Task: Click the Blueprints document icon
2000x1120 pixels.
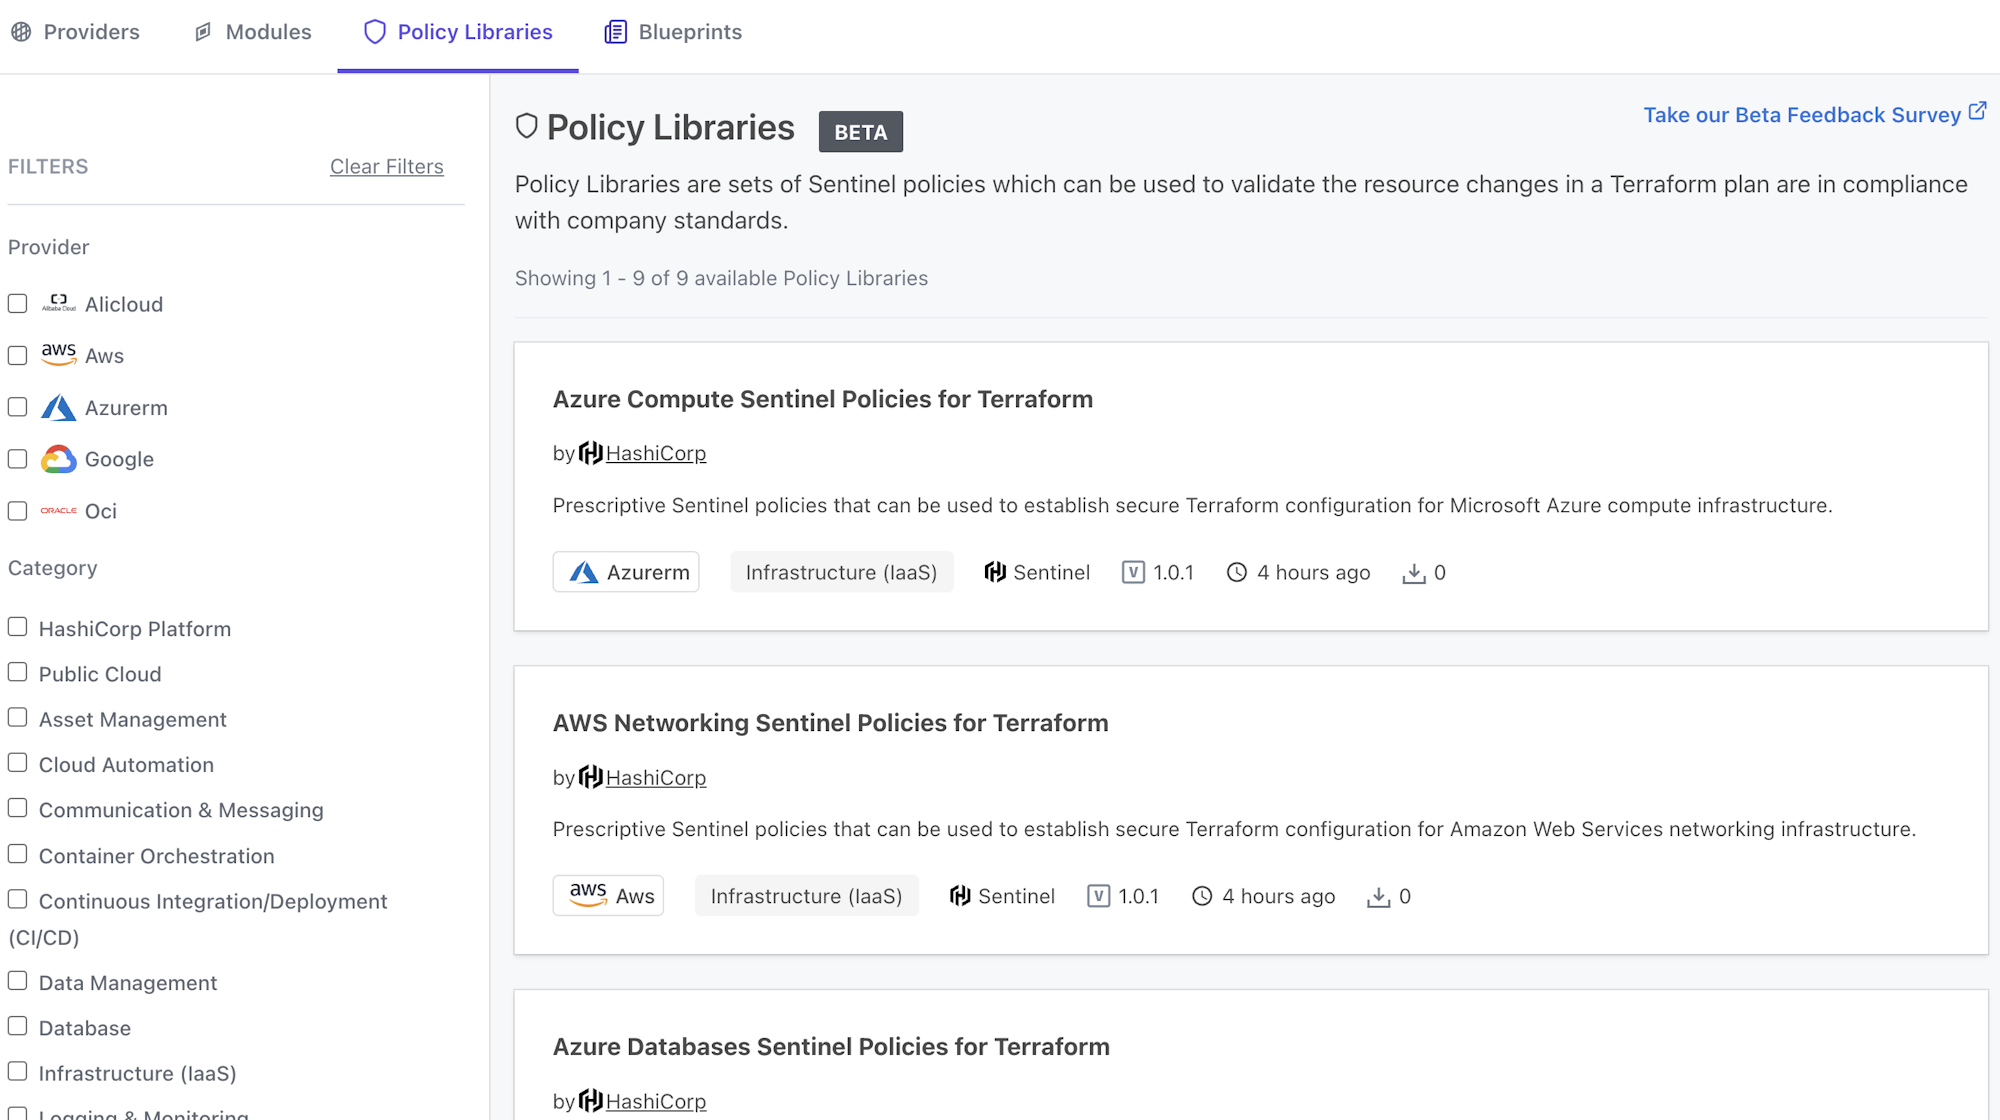Action: tap(615, 31)
